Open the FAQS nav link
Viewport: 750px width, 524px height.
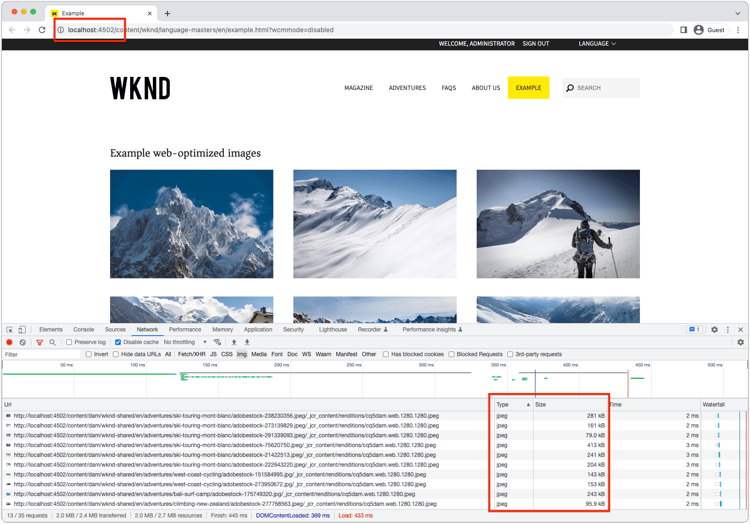click(x=449, y=88)
